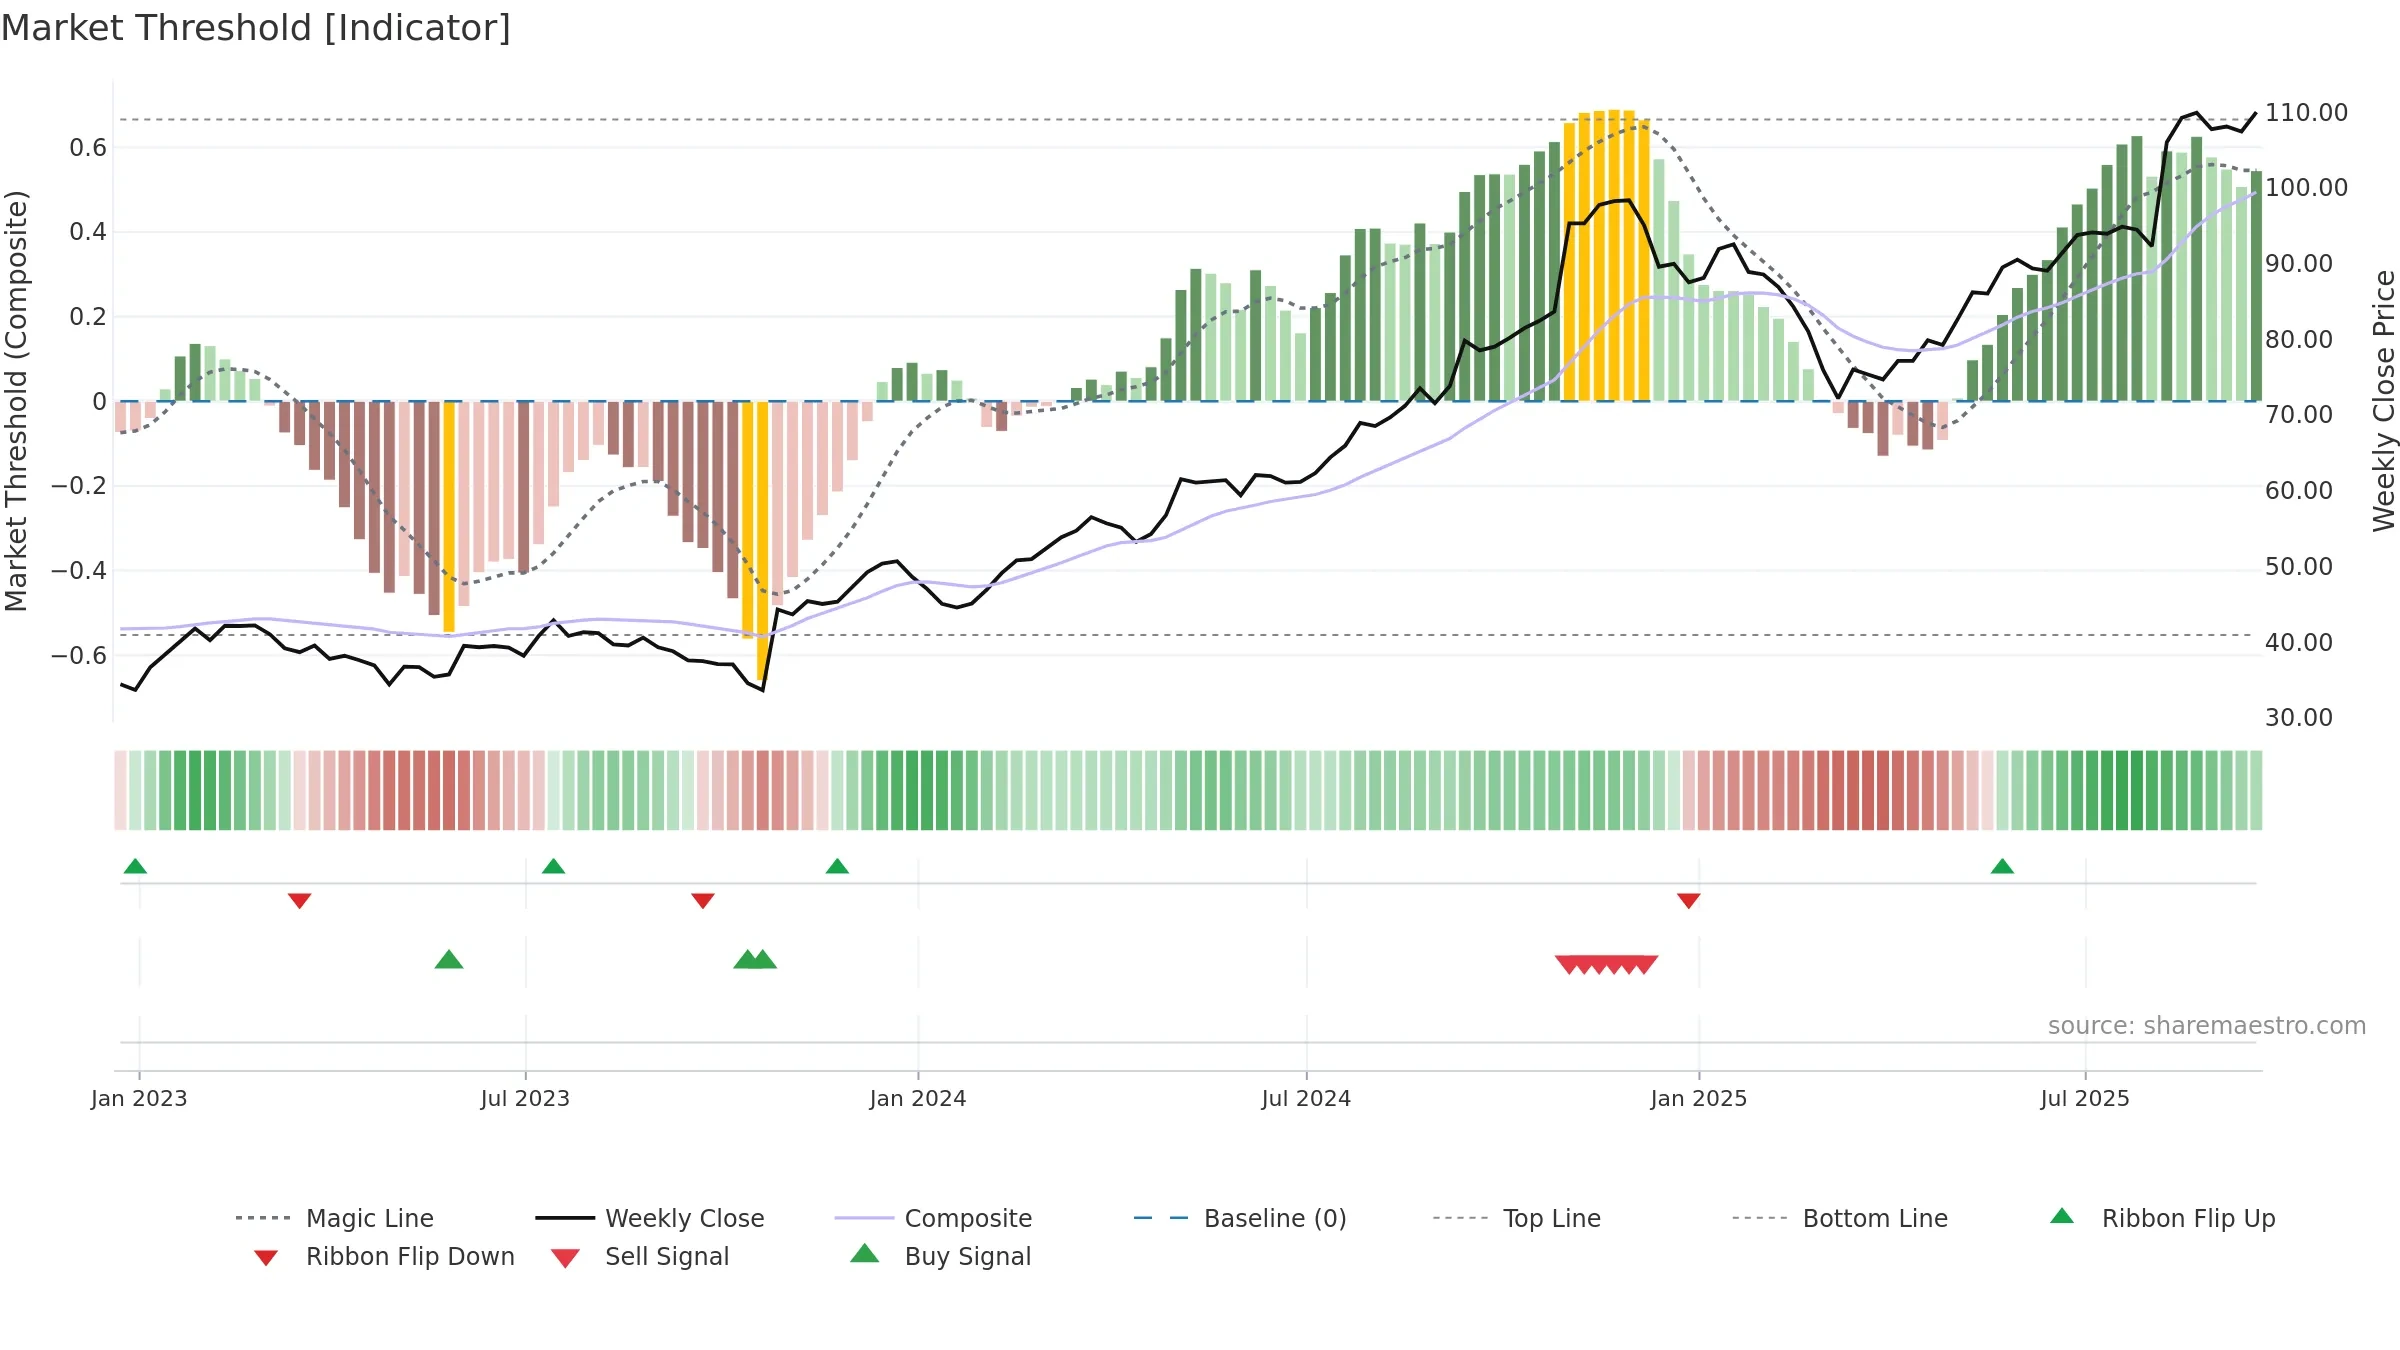2400x1350 pixels.
Task: Click the Ribbon Flip Up triangle at January 2023
Action: [135, 866]
